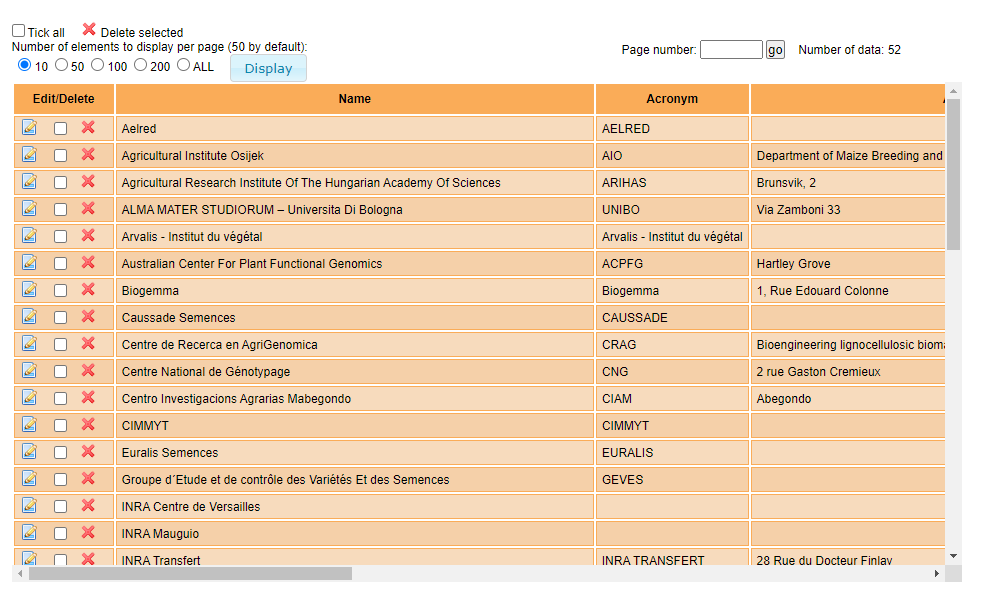Delete the ACPFG row
Image resolution: width=984 pixels, height=601 pixels.
(x=88, y=262)
